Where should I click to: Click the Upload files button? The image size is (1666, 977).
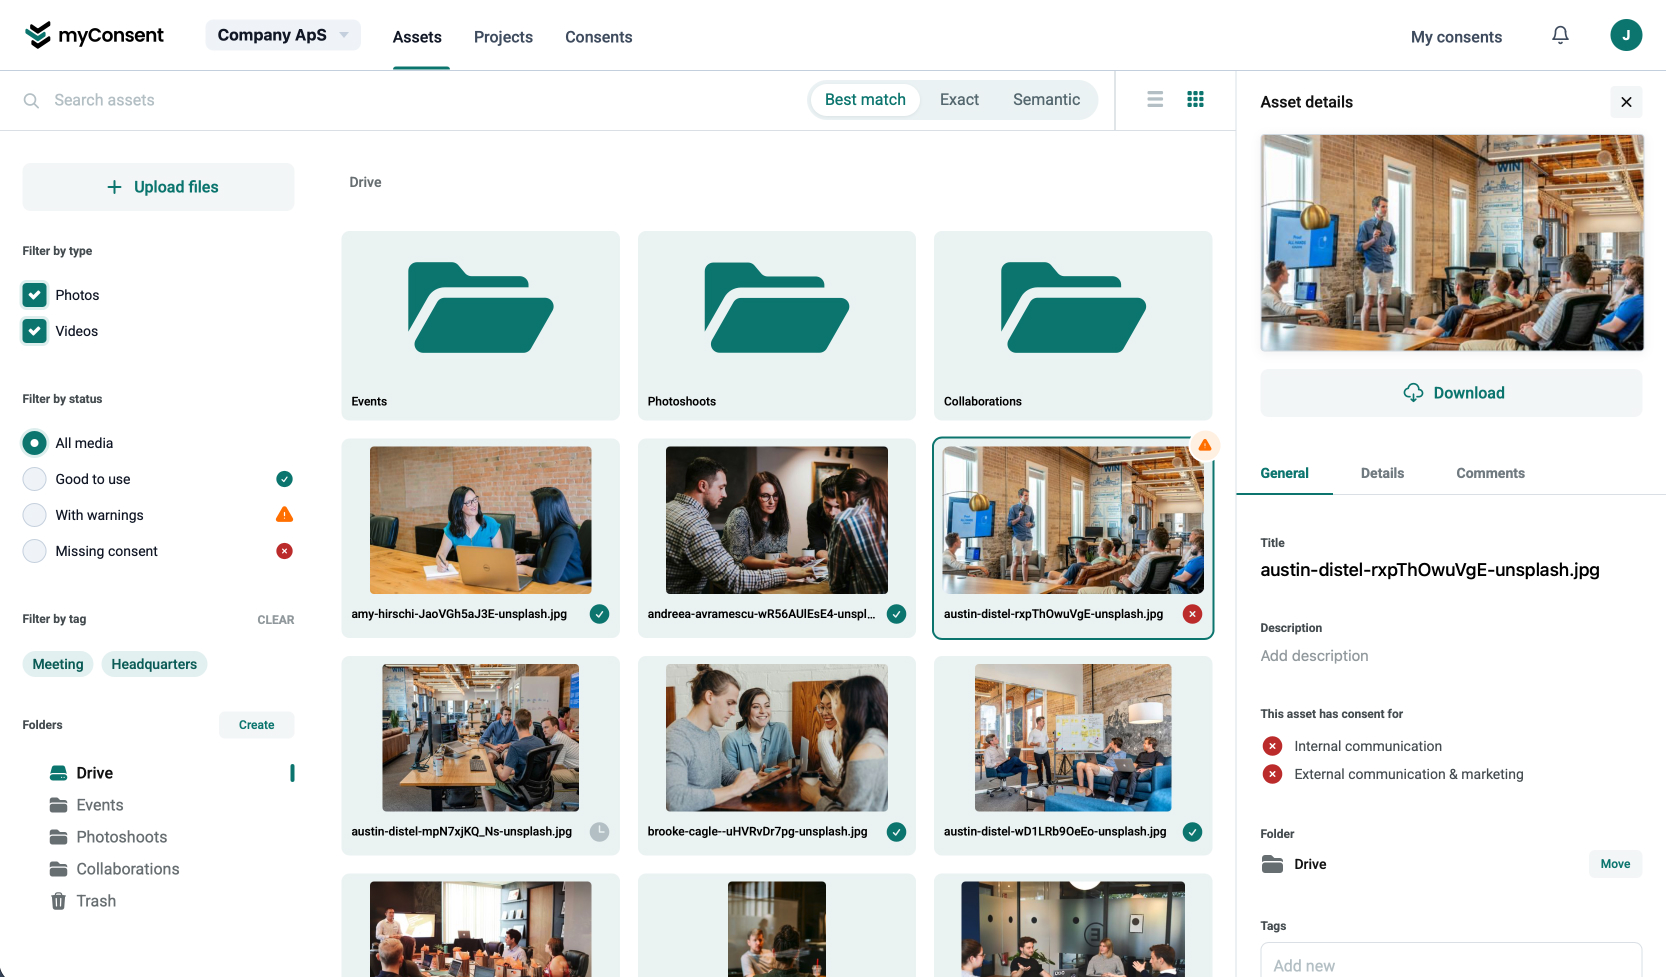[158, 187]
